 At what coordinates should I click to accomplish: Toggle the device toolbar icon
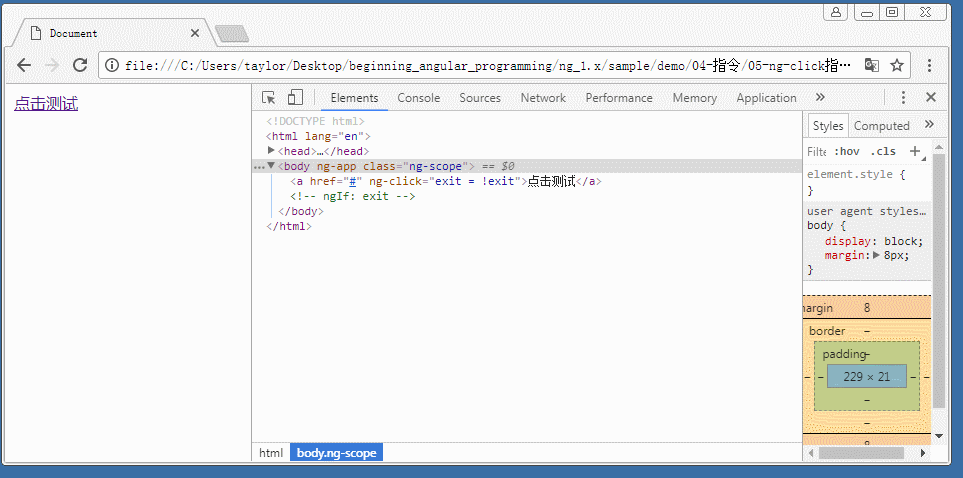295,98
